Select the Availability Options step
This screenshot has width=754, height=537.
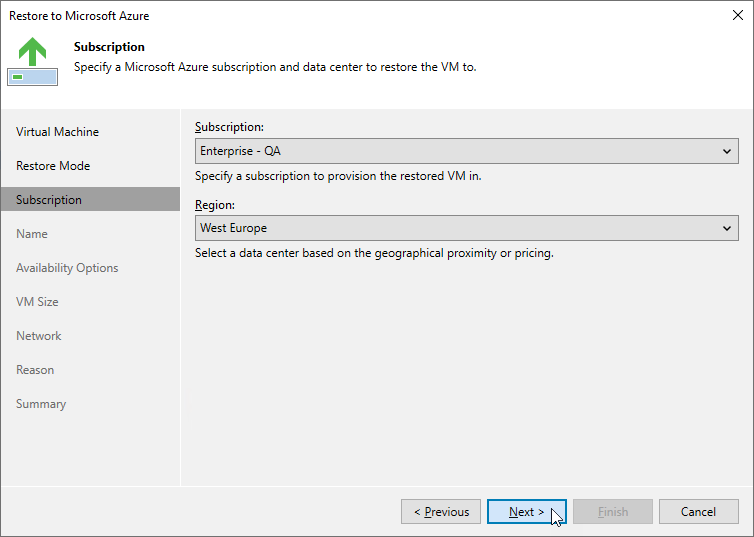click(x=67, y=268)
